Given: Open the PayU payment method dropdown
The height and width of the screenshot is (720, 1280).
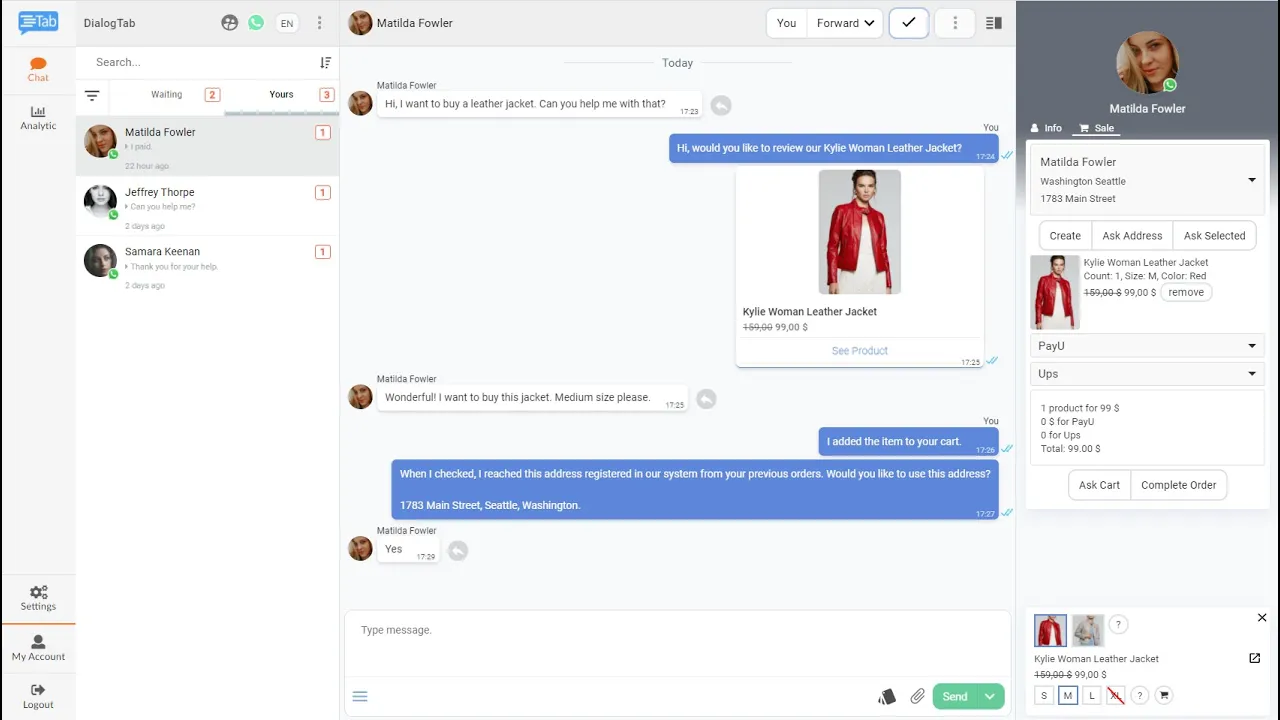Looking at the screenshot, I should coord(1148,346).
